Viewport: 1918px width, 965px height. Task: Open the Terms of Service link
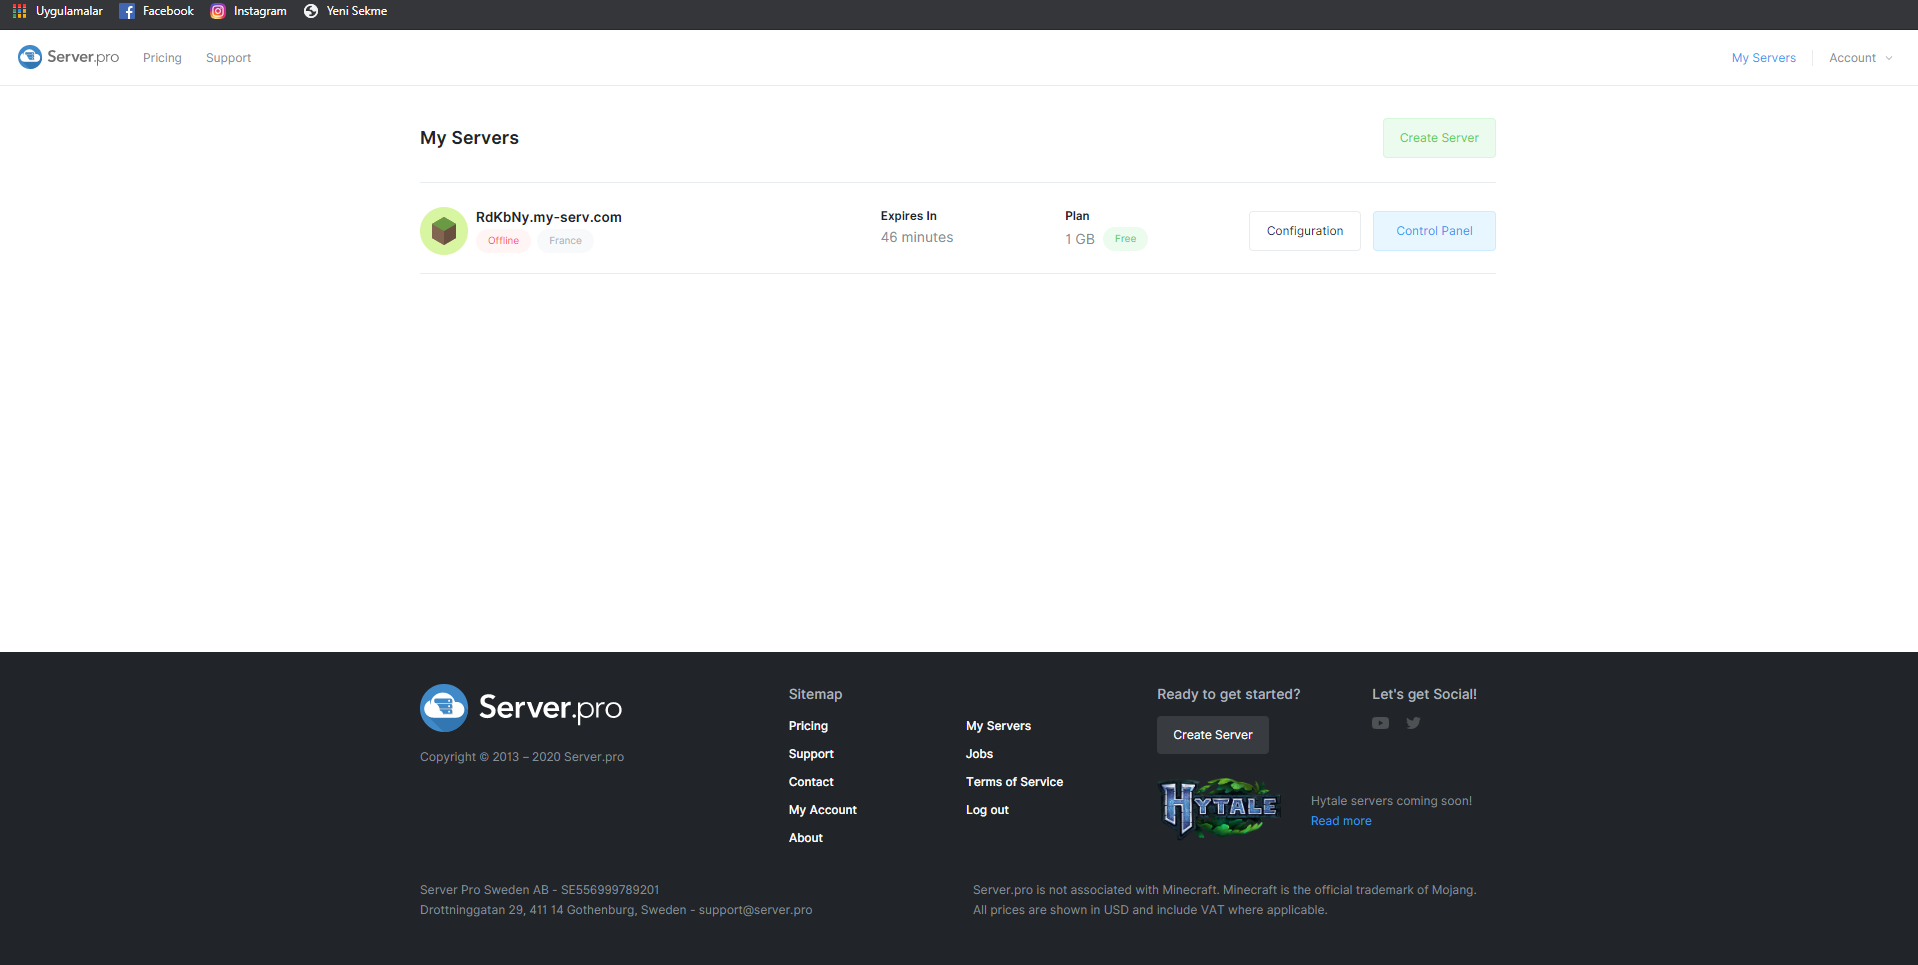pyautogui.click(x=1014, y=782)
